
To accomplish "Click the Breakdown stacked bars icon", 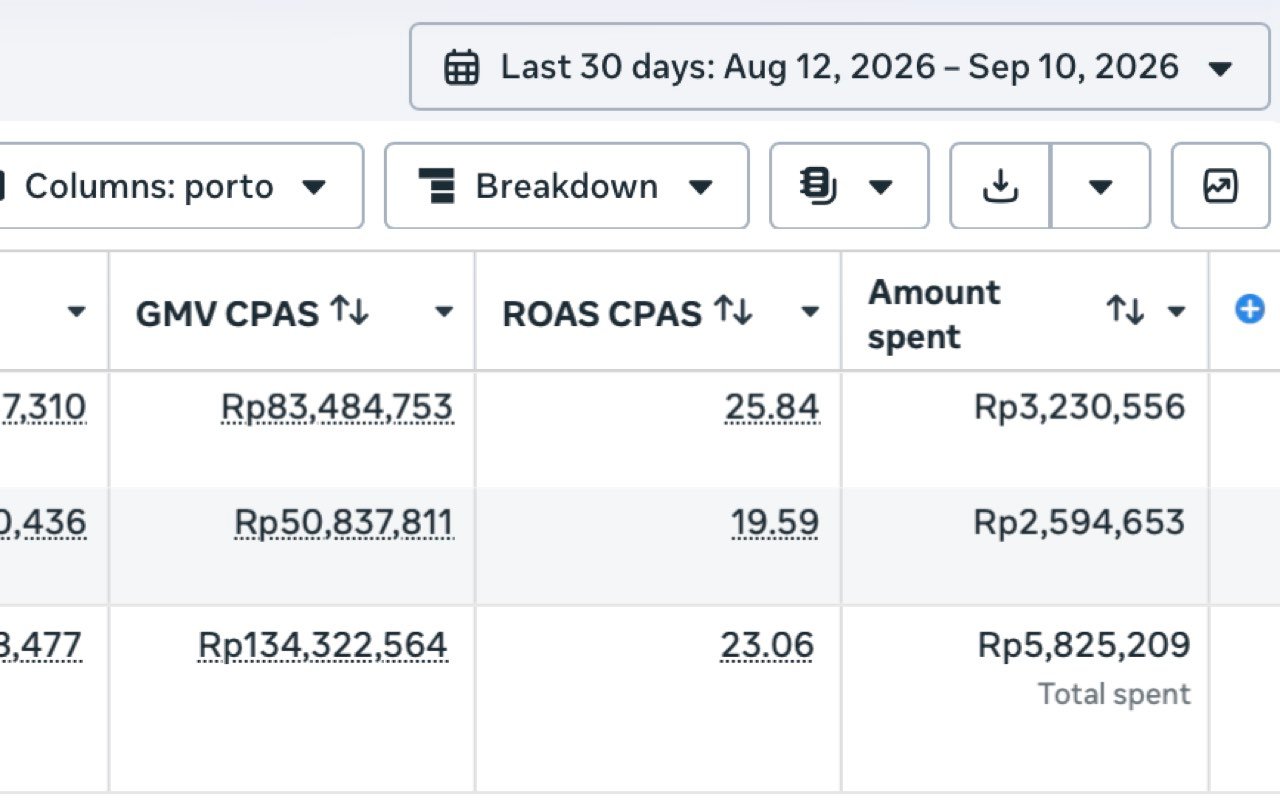I will tap(436, 186).
